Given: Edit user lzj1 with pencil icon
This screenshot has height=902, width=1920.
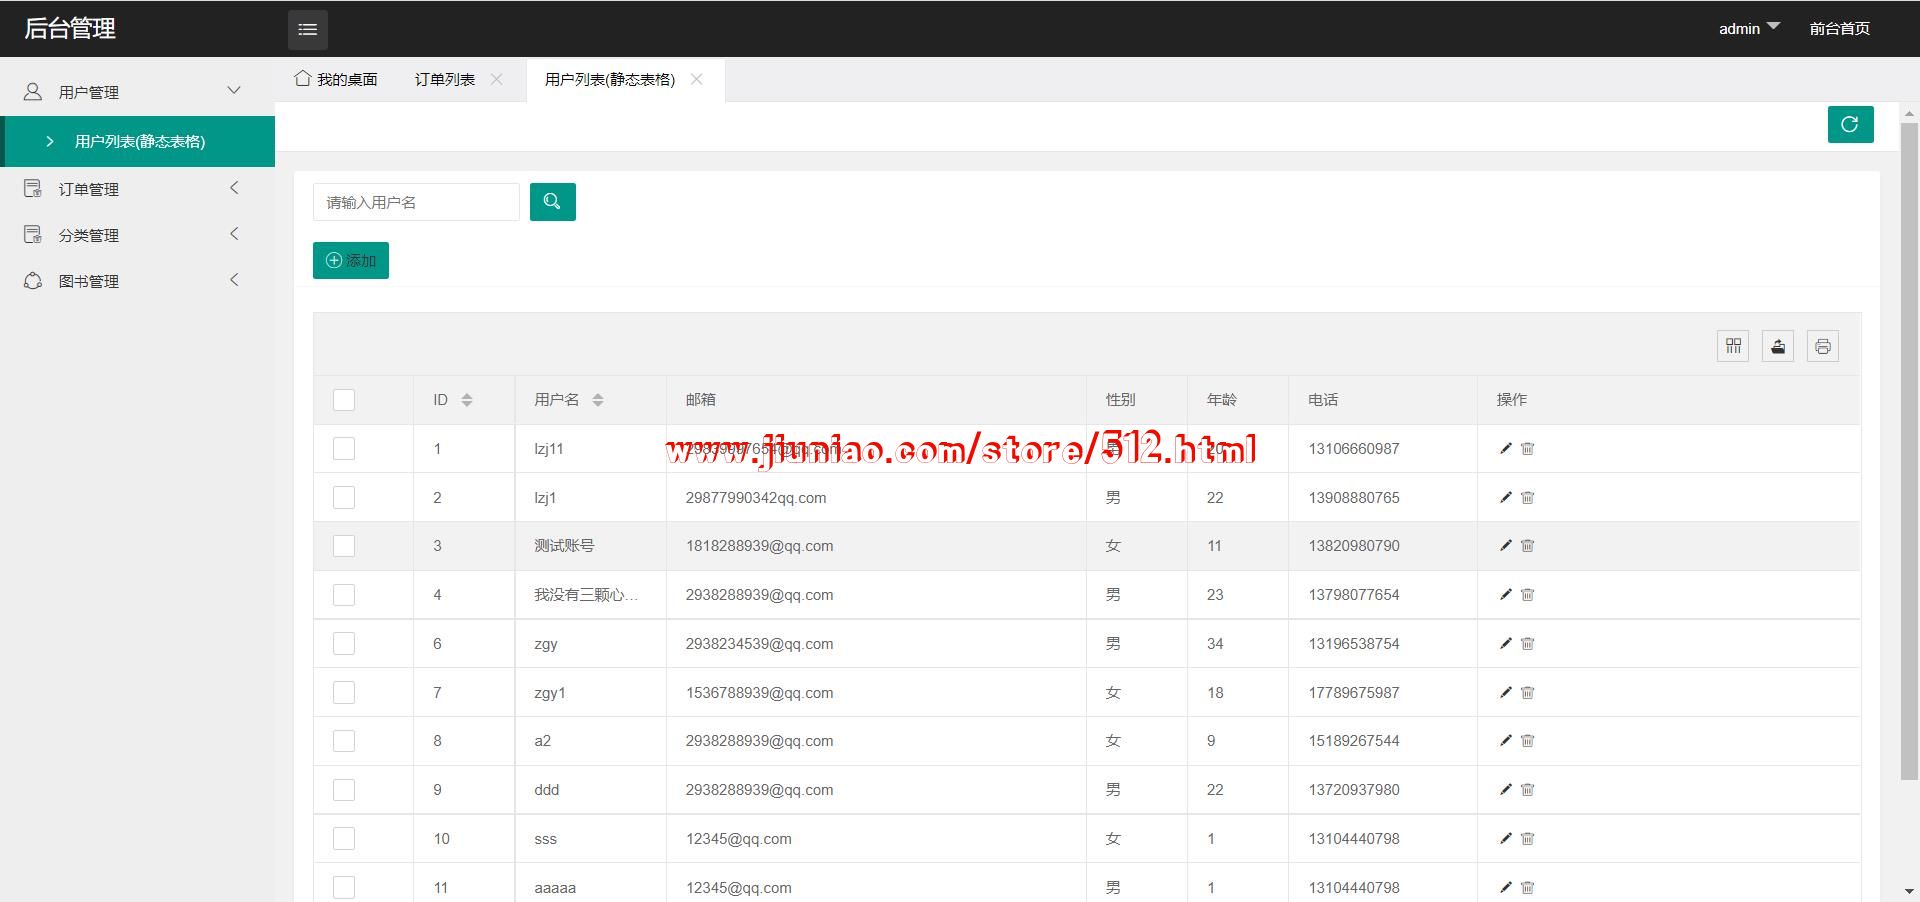Looking at the screenshot, I should 1505,497.
